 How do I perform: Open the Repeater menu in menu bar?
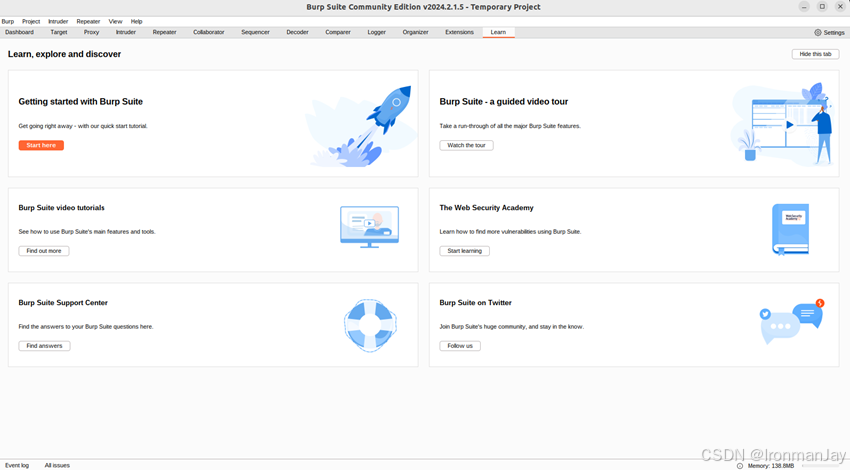click(x=88, y=22)
